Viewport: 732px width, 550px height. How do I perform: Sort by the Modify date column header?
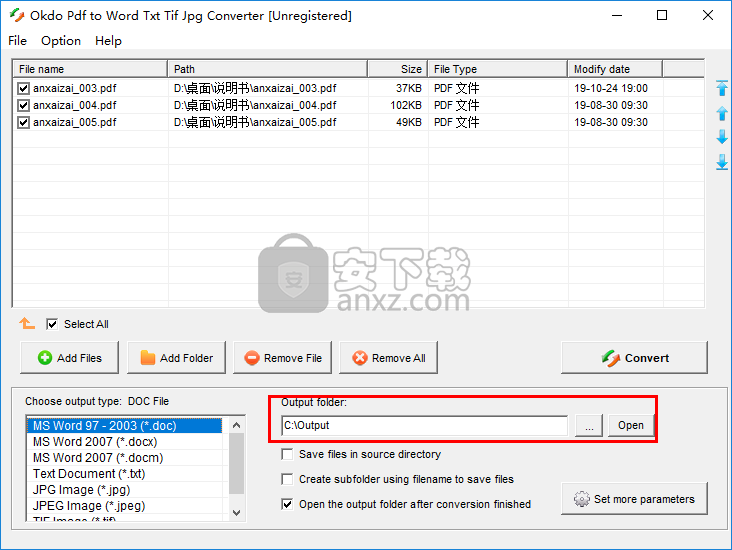pyautogui.click(x=615, y=69)
